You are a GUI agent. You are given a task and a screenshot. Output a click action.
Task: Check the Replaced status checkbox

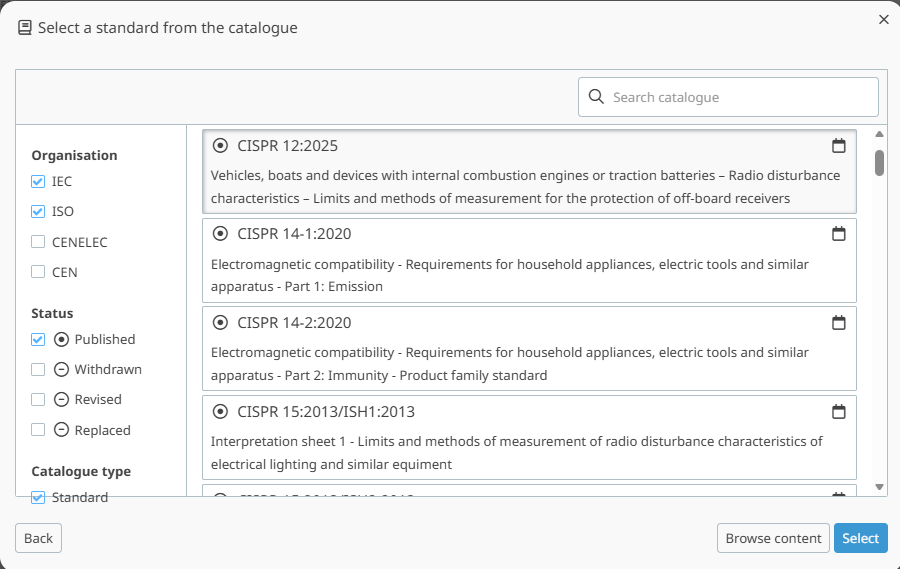(x=38, y=429)
